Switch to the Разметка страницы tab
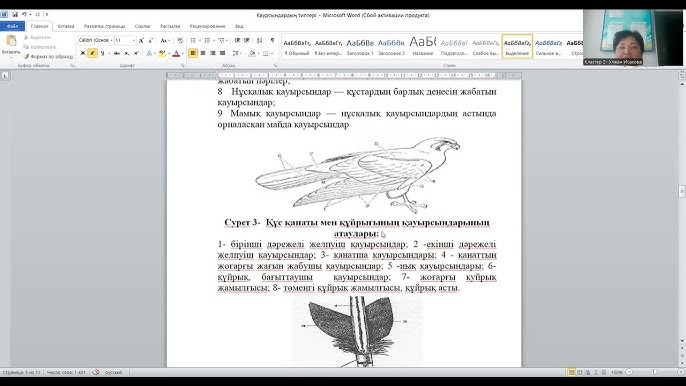Screen dimensions: 686x386 tap(105, 26)
